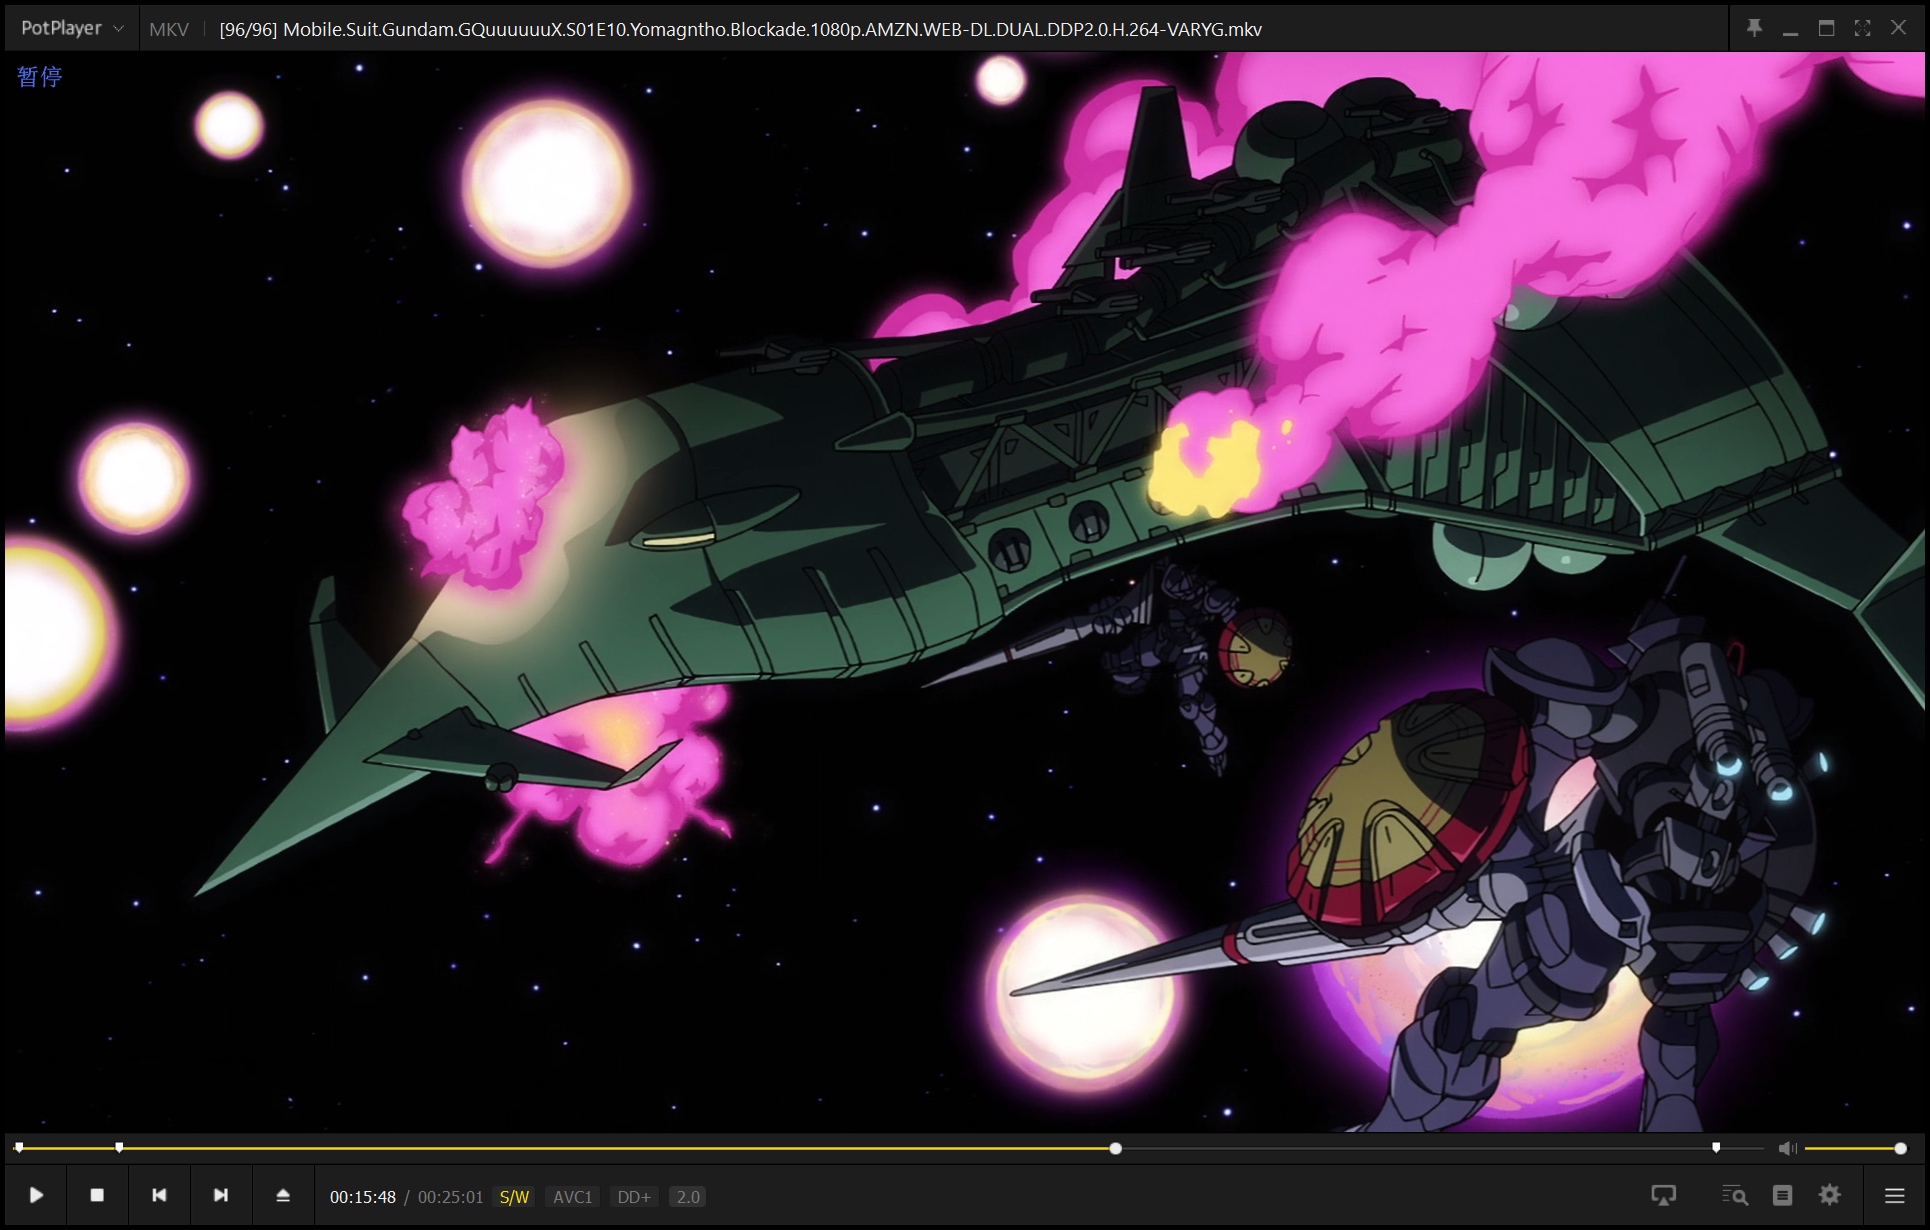The width and height of the screenshot is (1930, 1230).
Task: Jump to the first chapter marker
Action: point(19,1148)
